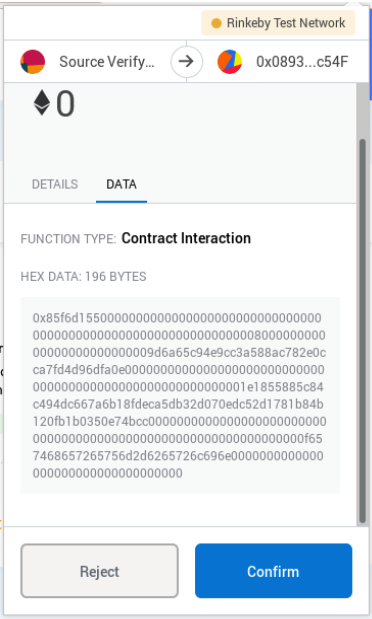372x619 pixels.
Task: Reject the transaction
Action: [x=100, y=571]
